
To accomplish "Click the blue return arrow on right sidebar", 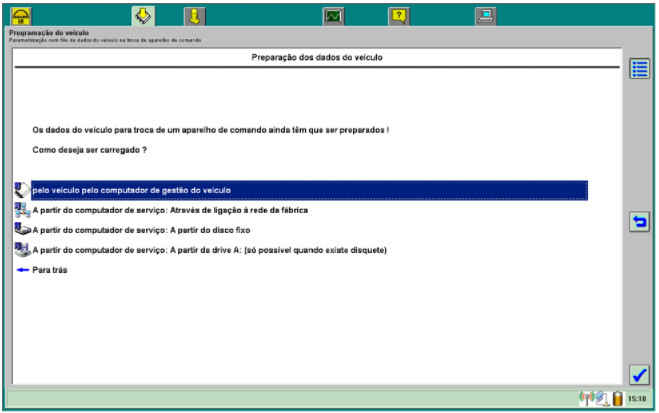I will [x=639, y=222].
